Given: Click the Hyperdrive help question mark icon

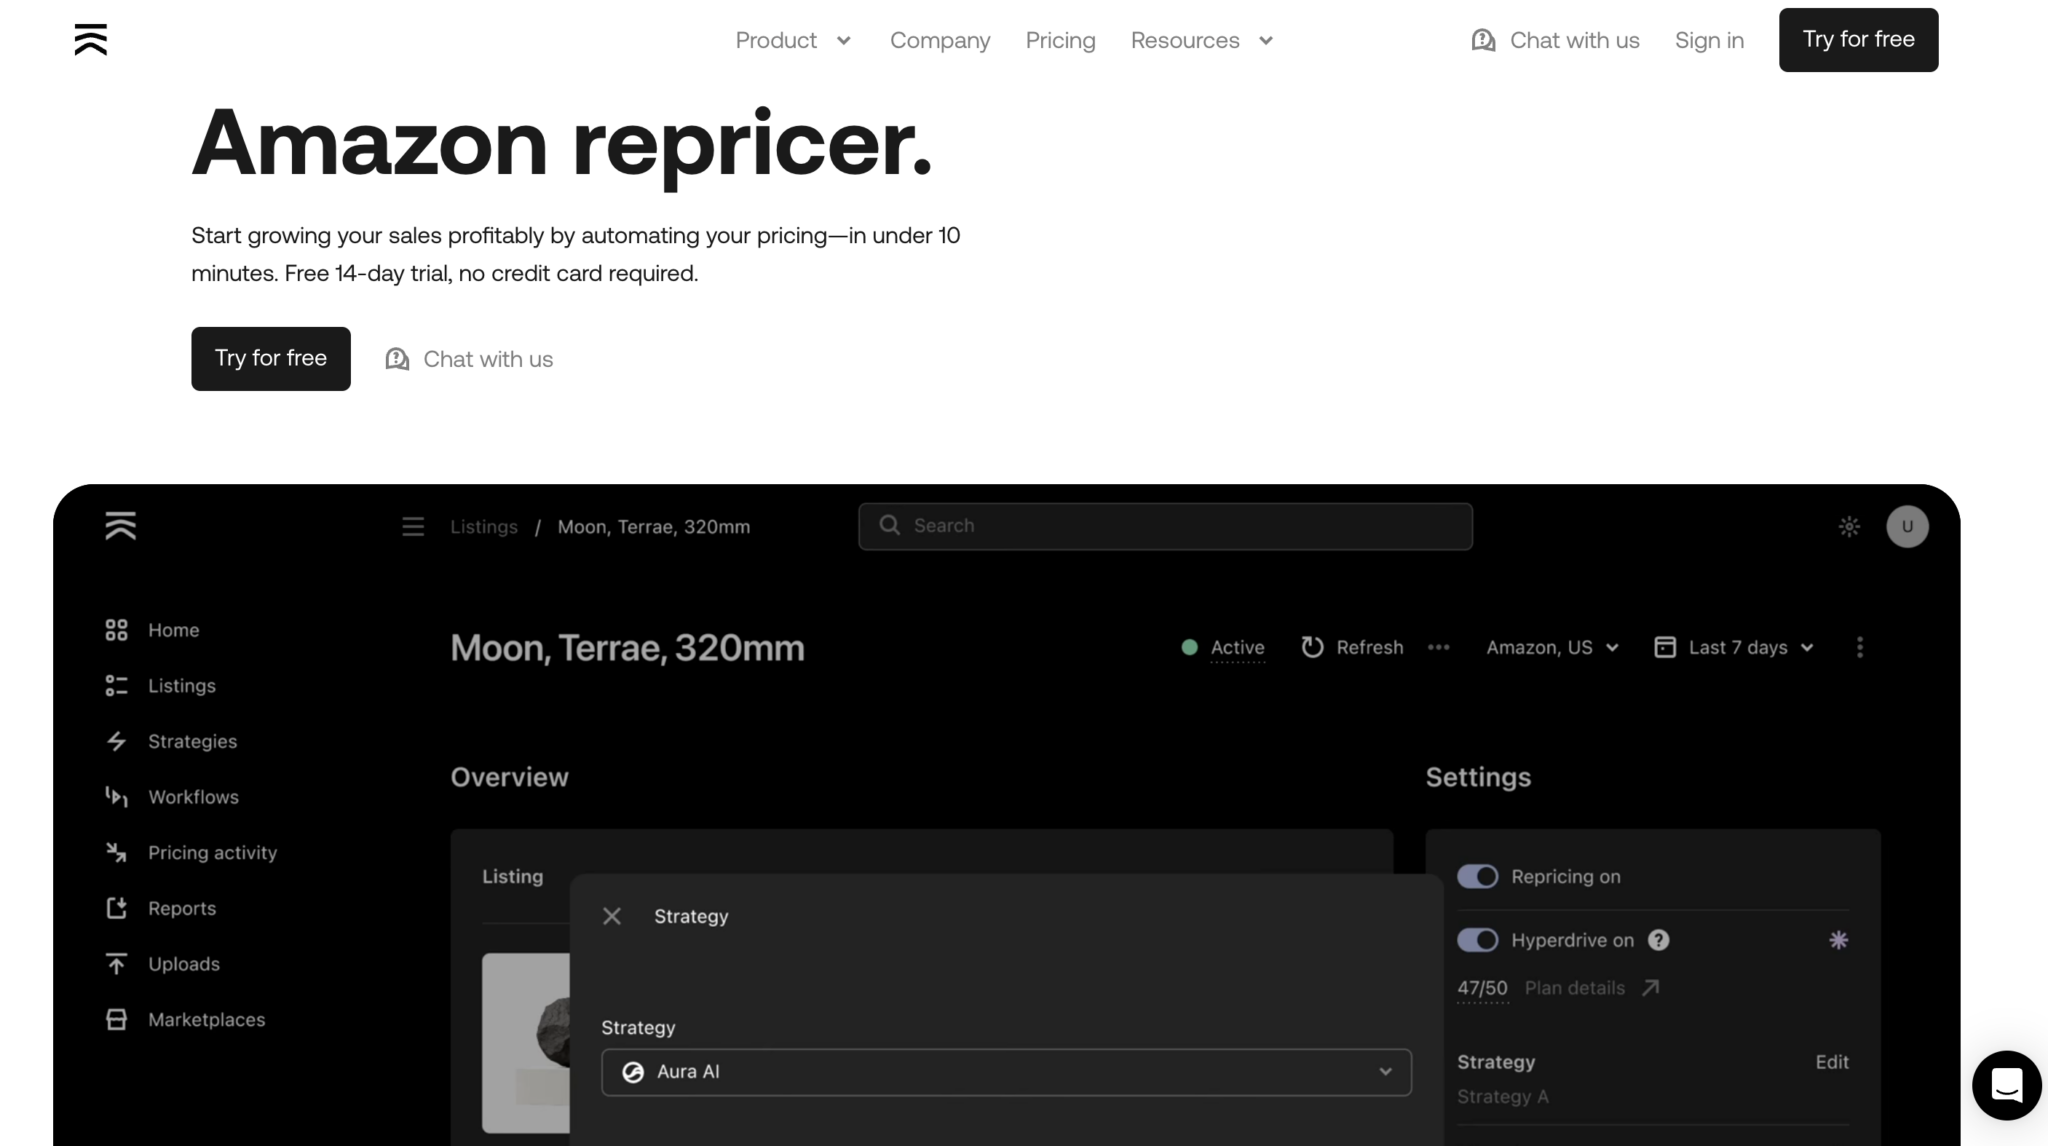Looking at the screenshot, I should [1658, 940].
